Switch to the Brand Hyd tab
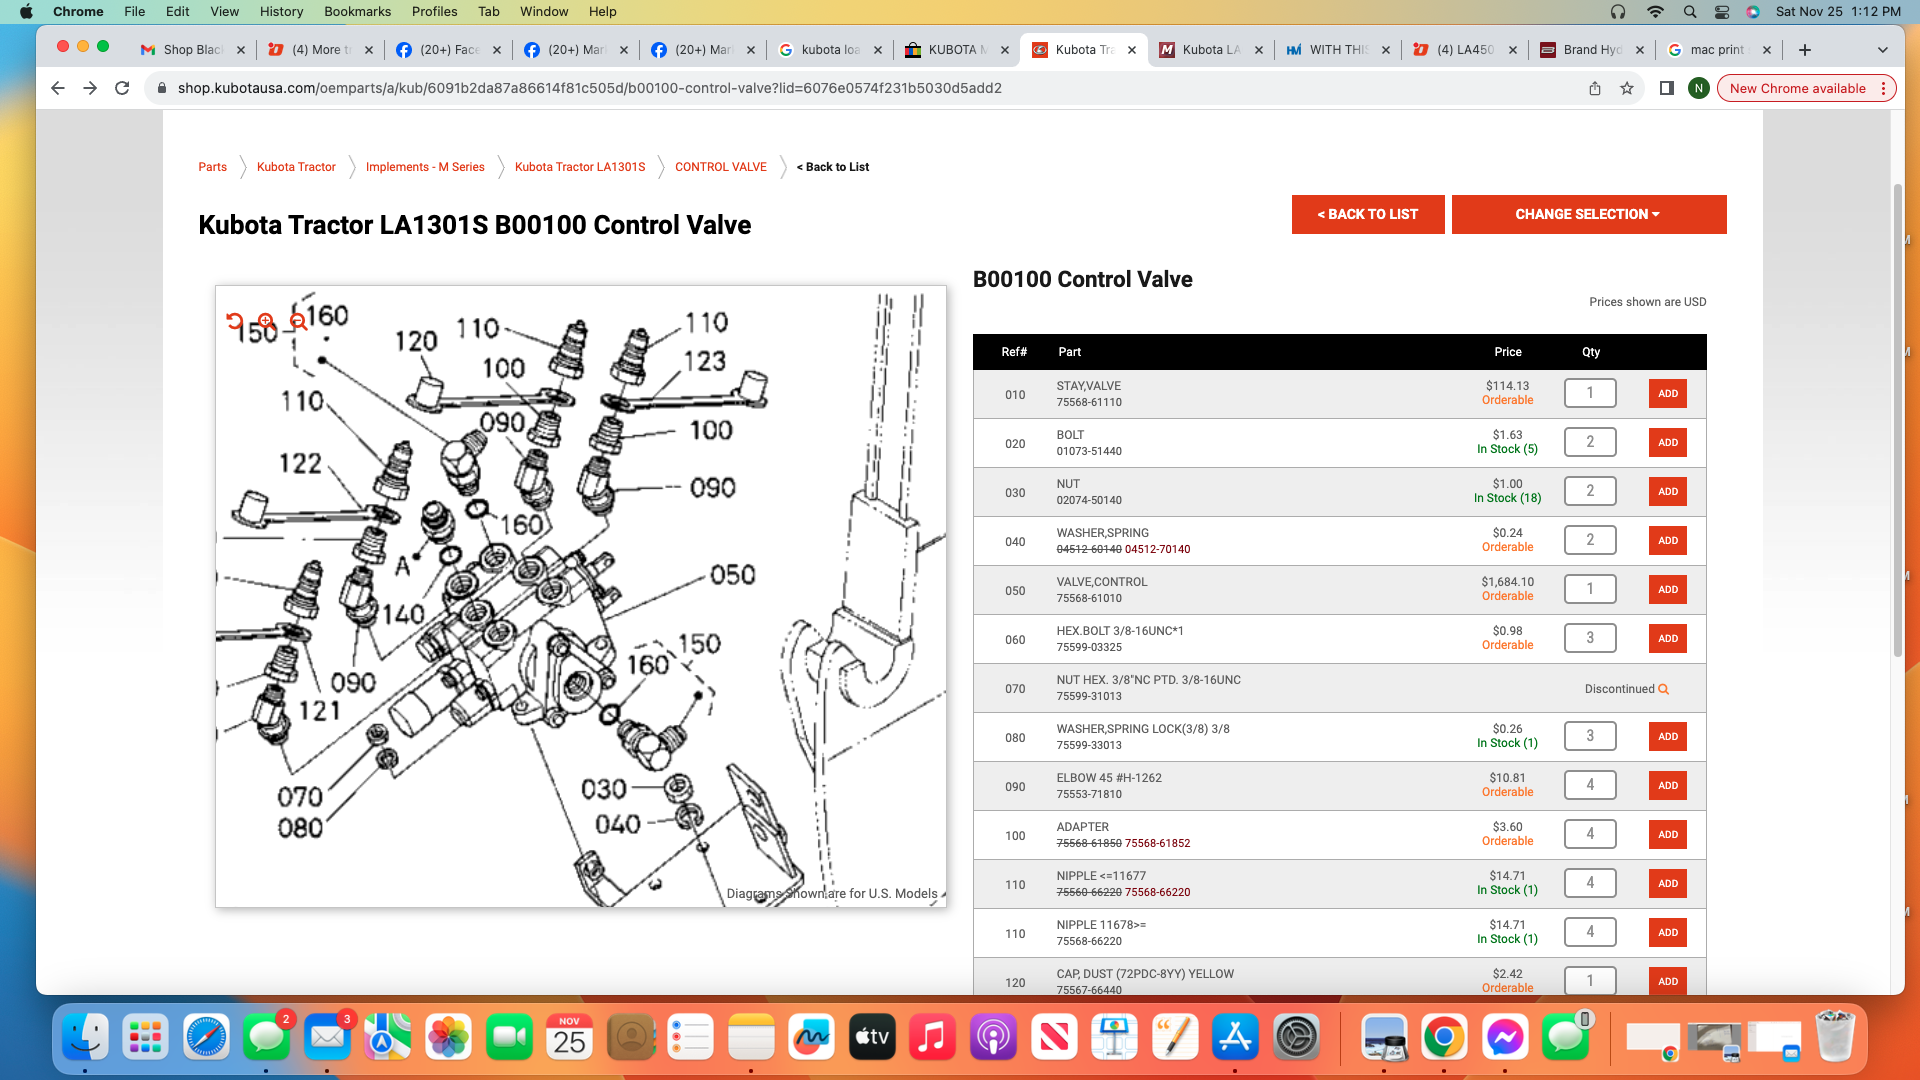The image size is (1920, 1080). 1592,50
